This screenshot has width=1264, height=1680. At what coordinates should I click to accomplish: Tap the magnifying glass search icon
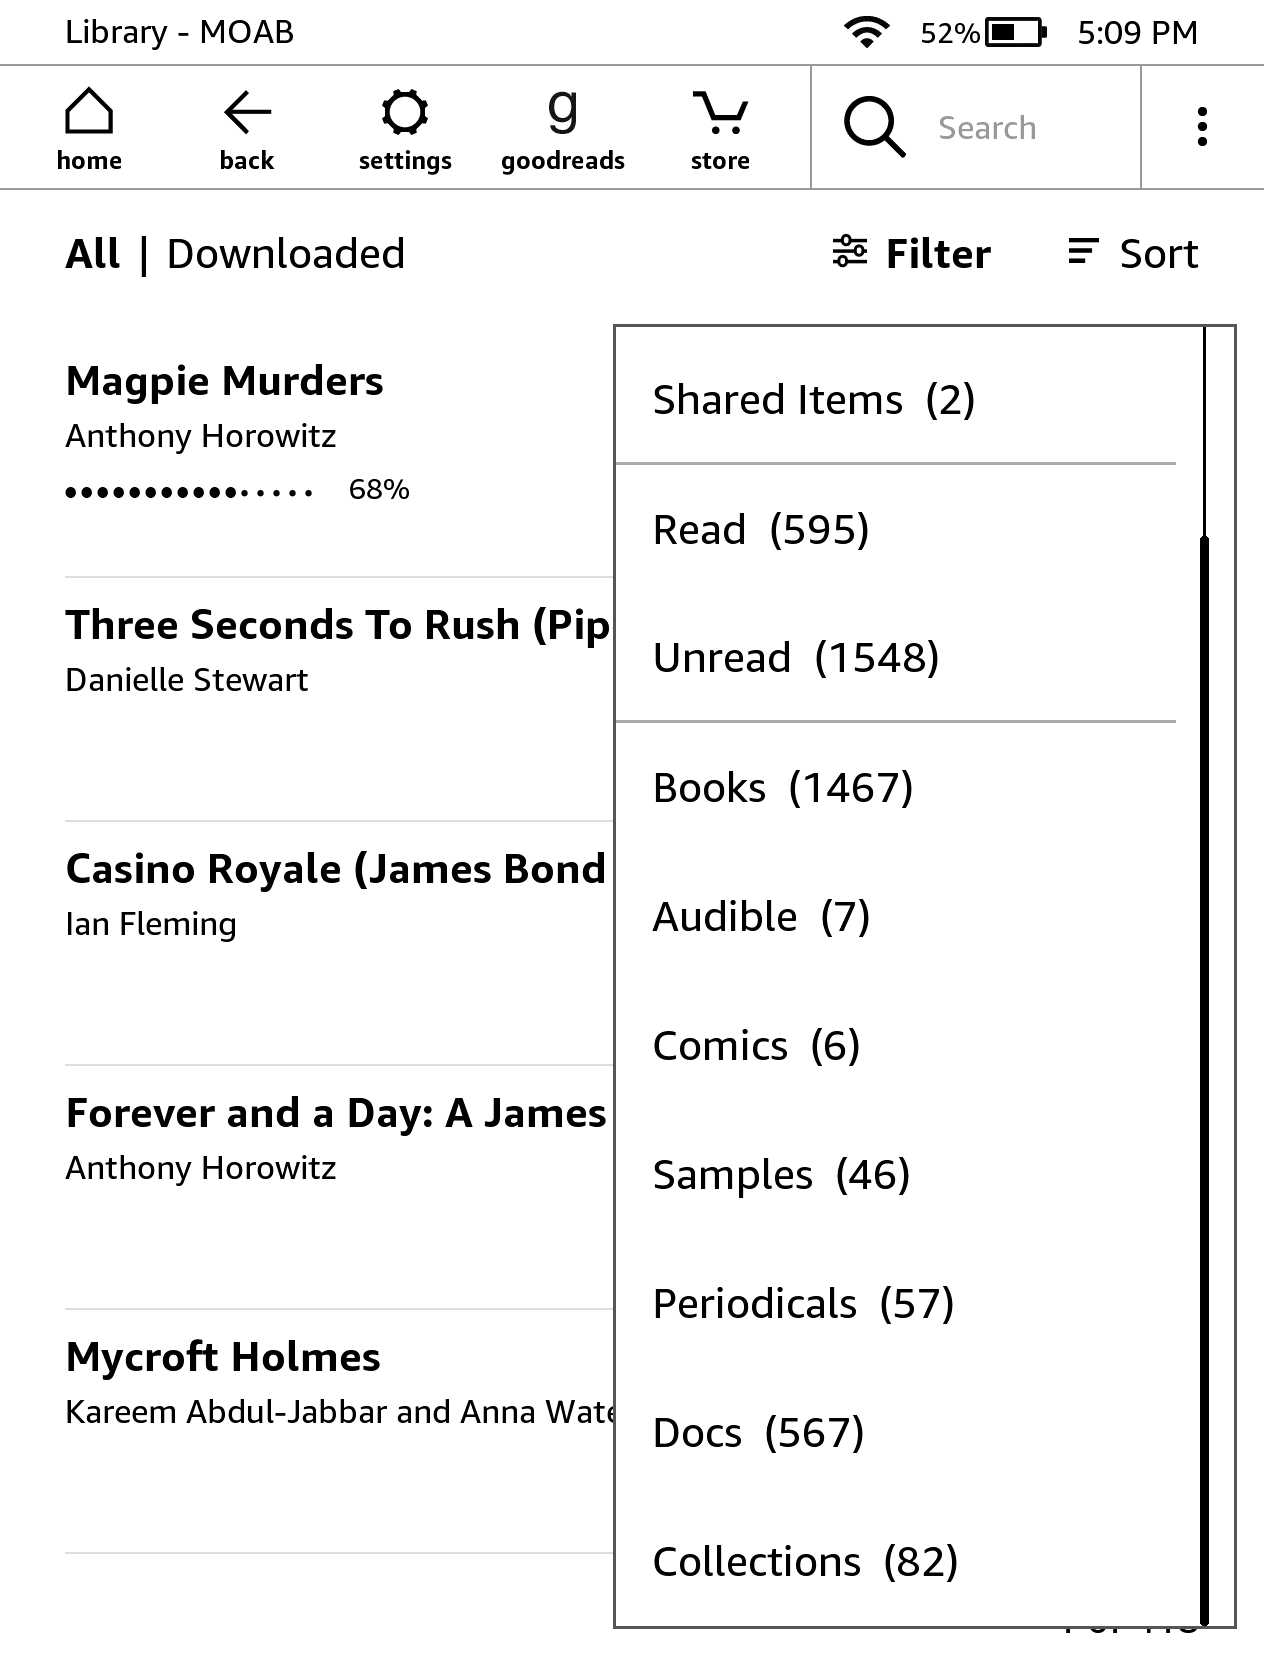(874, 128)
